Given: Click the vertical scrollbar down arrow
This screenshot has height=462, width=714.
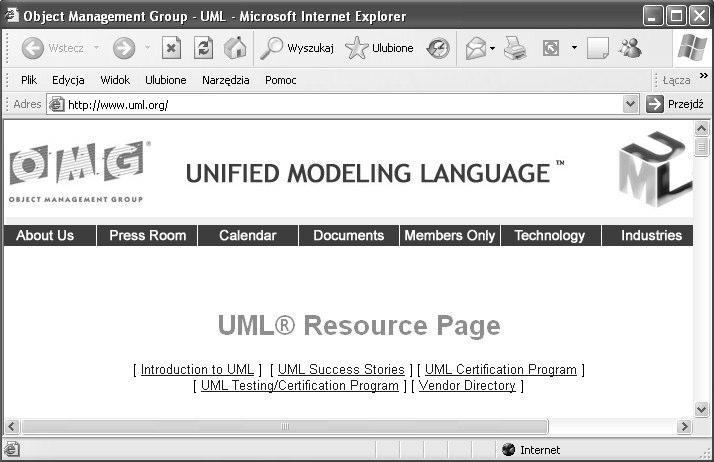Looking at the screenshot, I should point(701,409).
